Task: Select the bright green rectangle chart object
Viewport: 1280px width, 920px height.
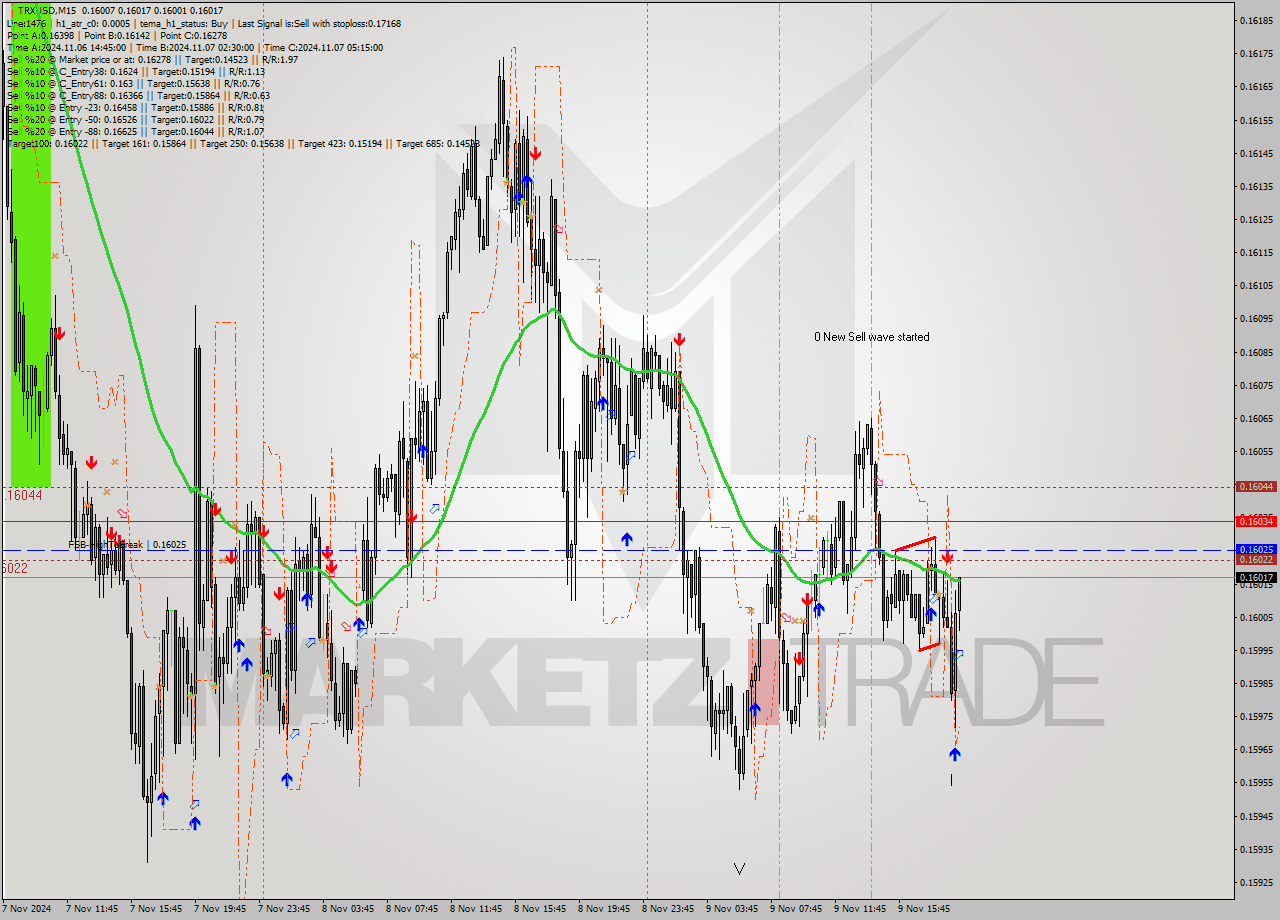Action: click(x=30, y=245)
